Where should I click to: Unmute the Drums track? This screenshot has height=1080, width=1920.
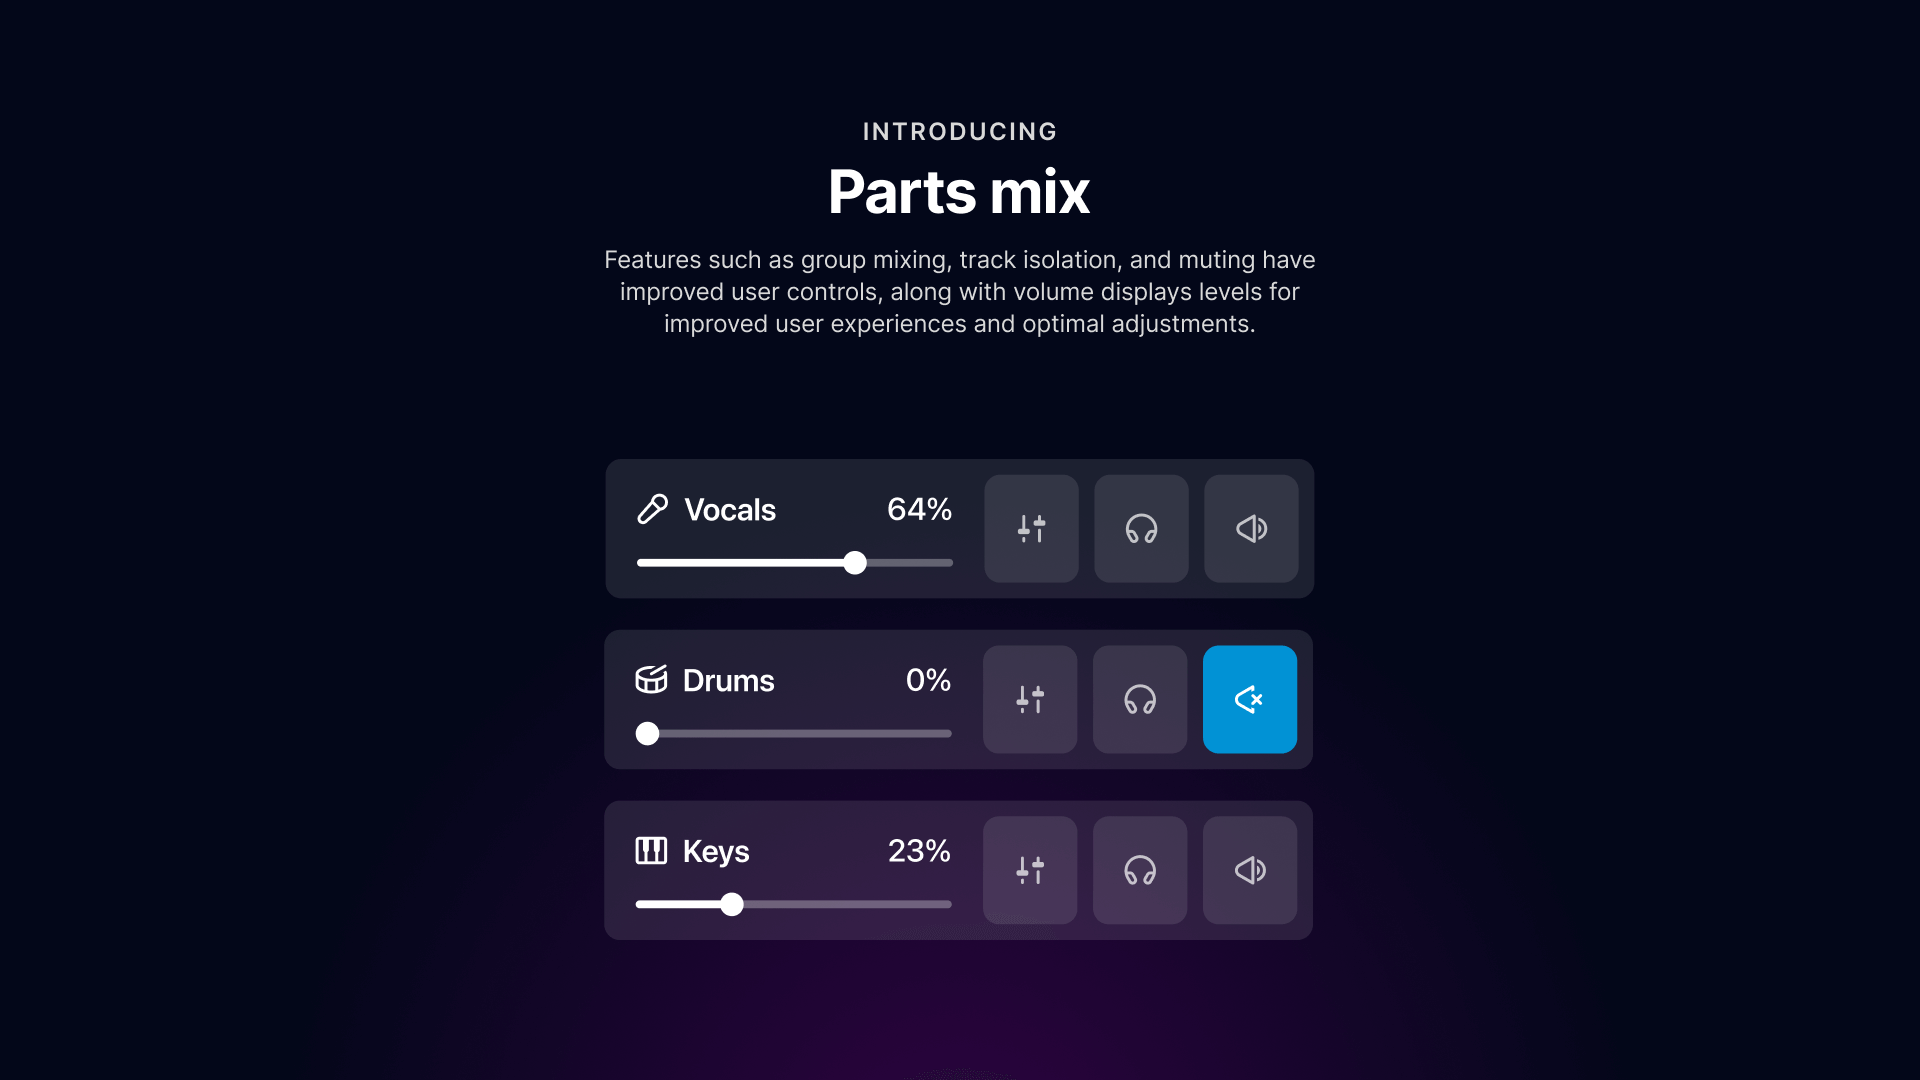tap(1250, 699)
